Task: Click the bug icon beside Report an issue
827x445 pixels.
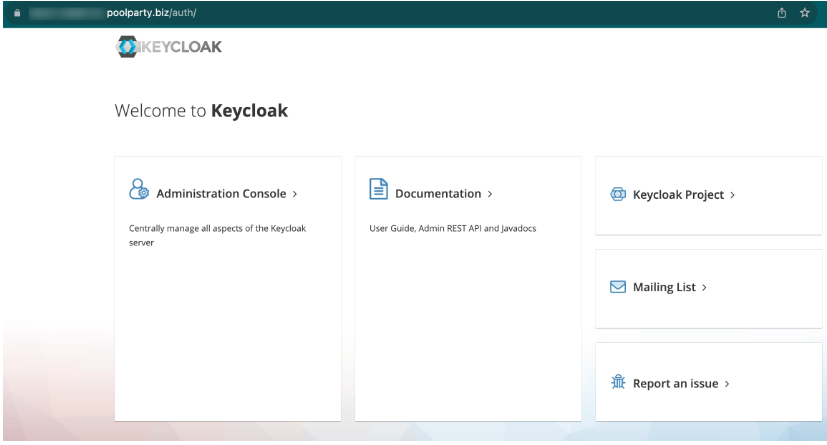Action: (618, 382)
